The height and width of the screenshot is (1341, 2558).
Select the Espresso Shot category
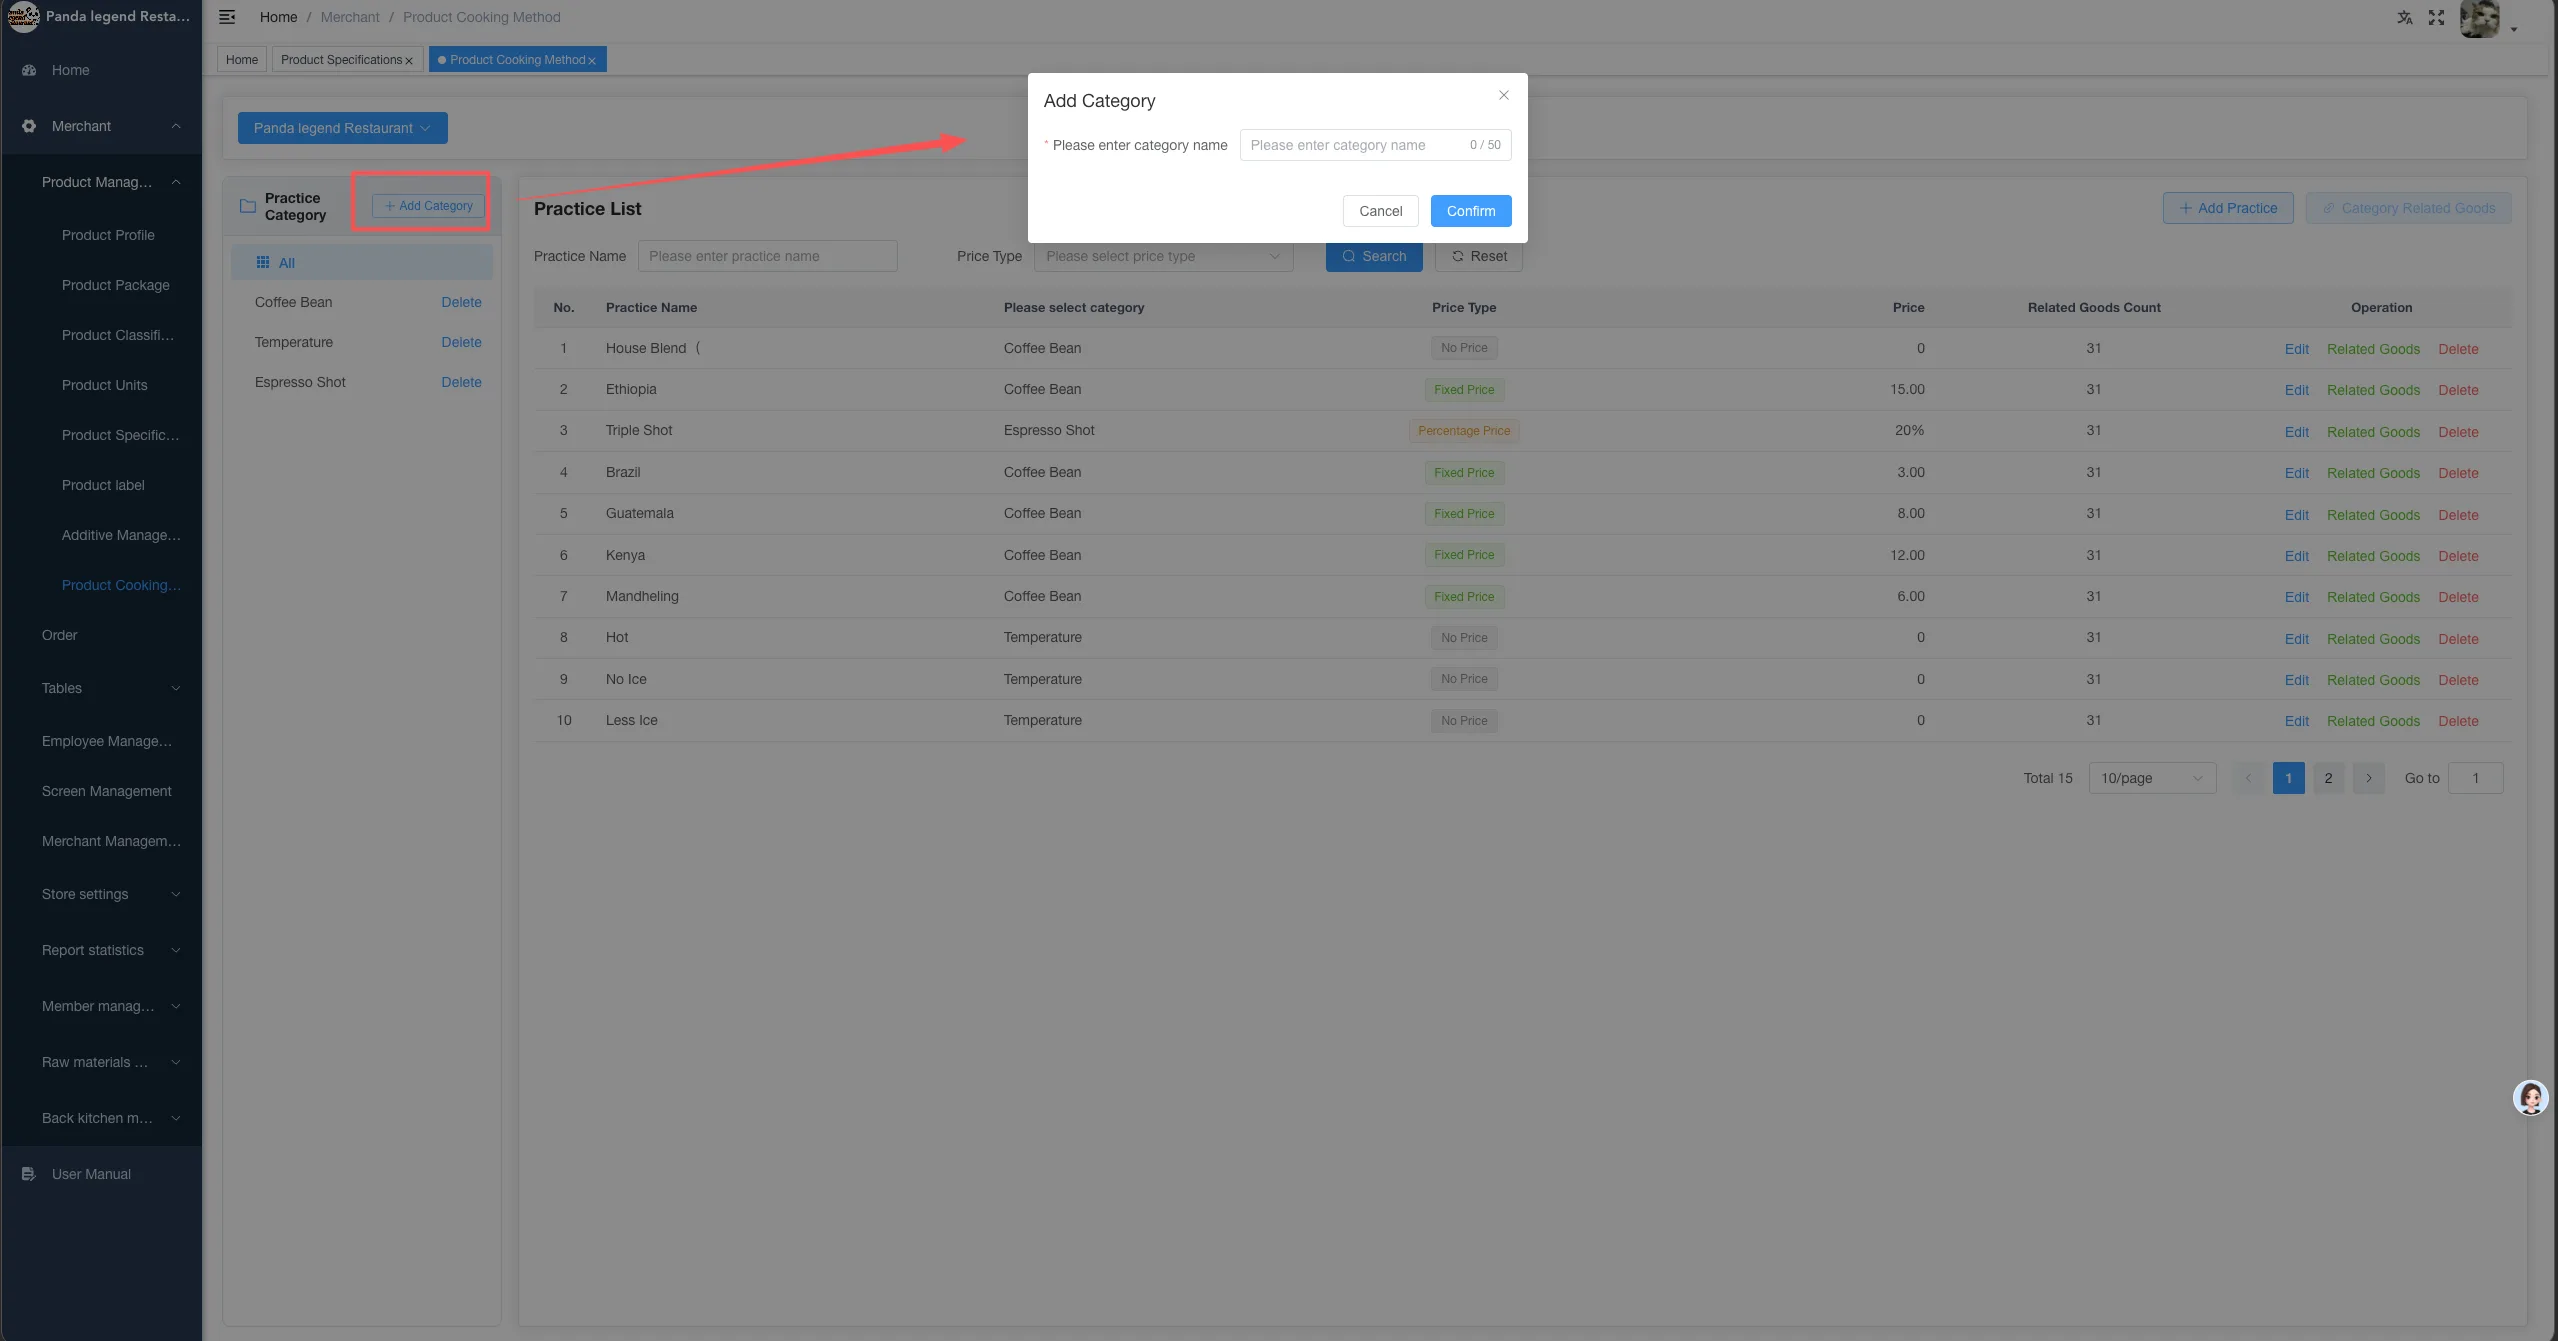click(300, 382)
